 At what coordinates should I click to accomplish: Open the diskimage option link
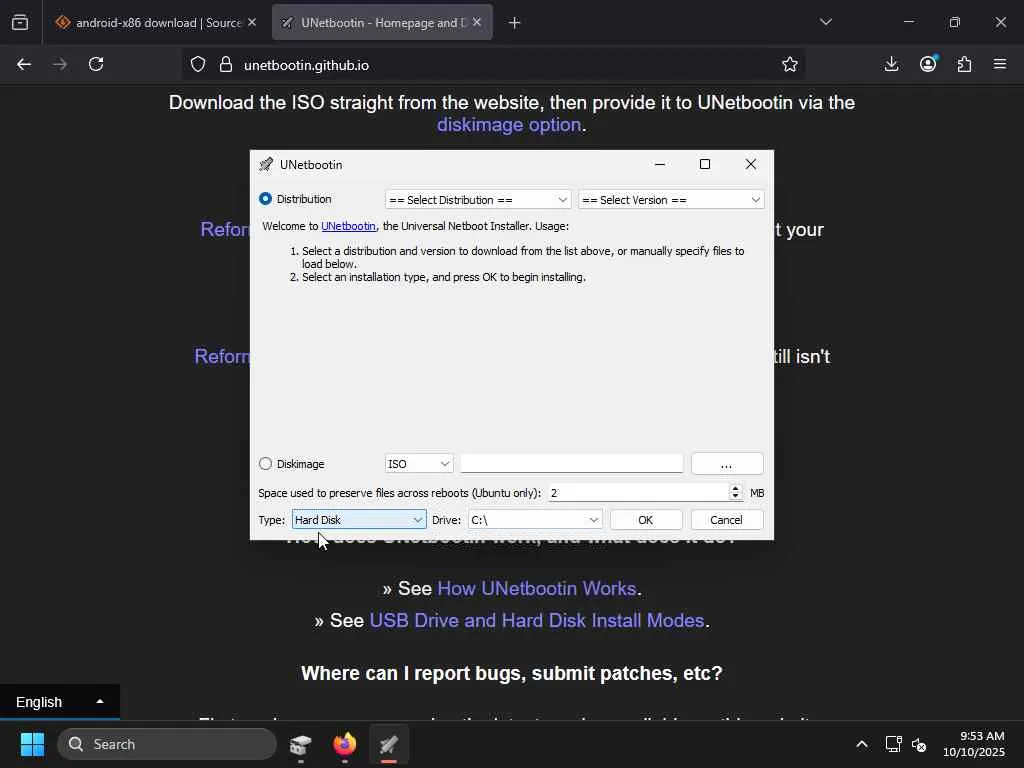click(x=509, y=125)
